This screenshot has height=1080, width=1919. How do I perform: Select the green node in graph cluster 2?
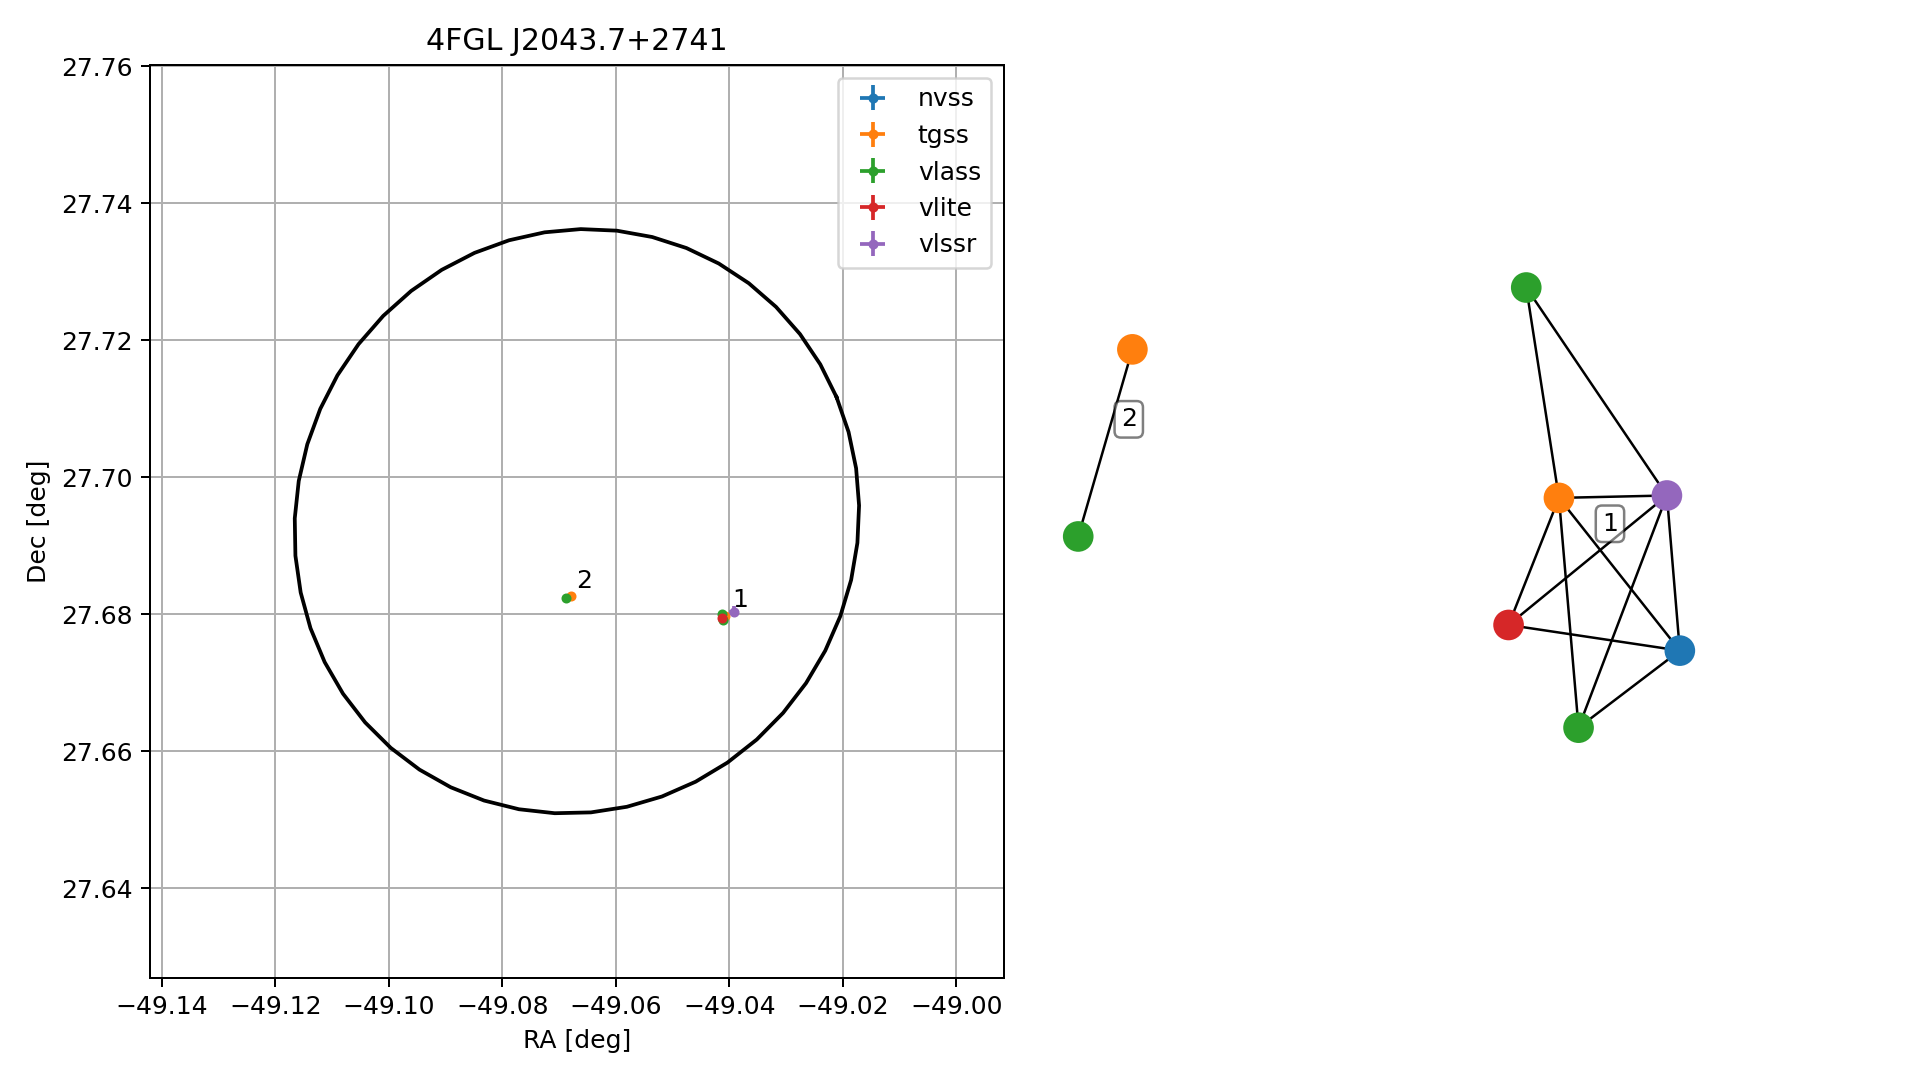tap(1077, 536)
